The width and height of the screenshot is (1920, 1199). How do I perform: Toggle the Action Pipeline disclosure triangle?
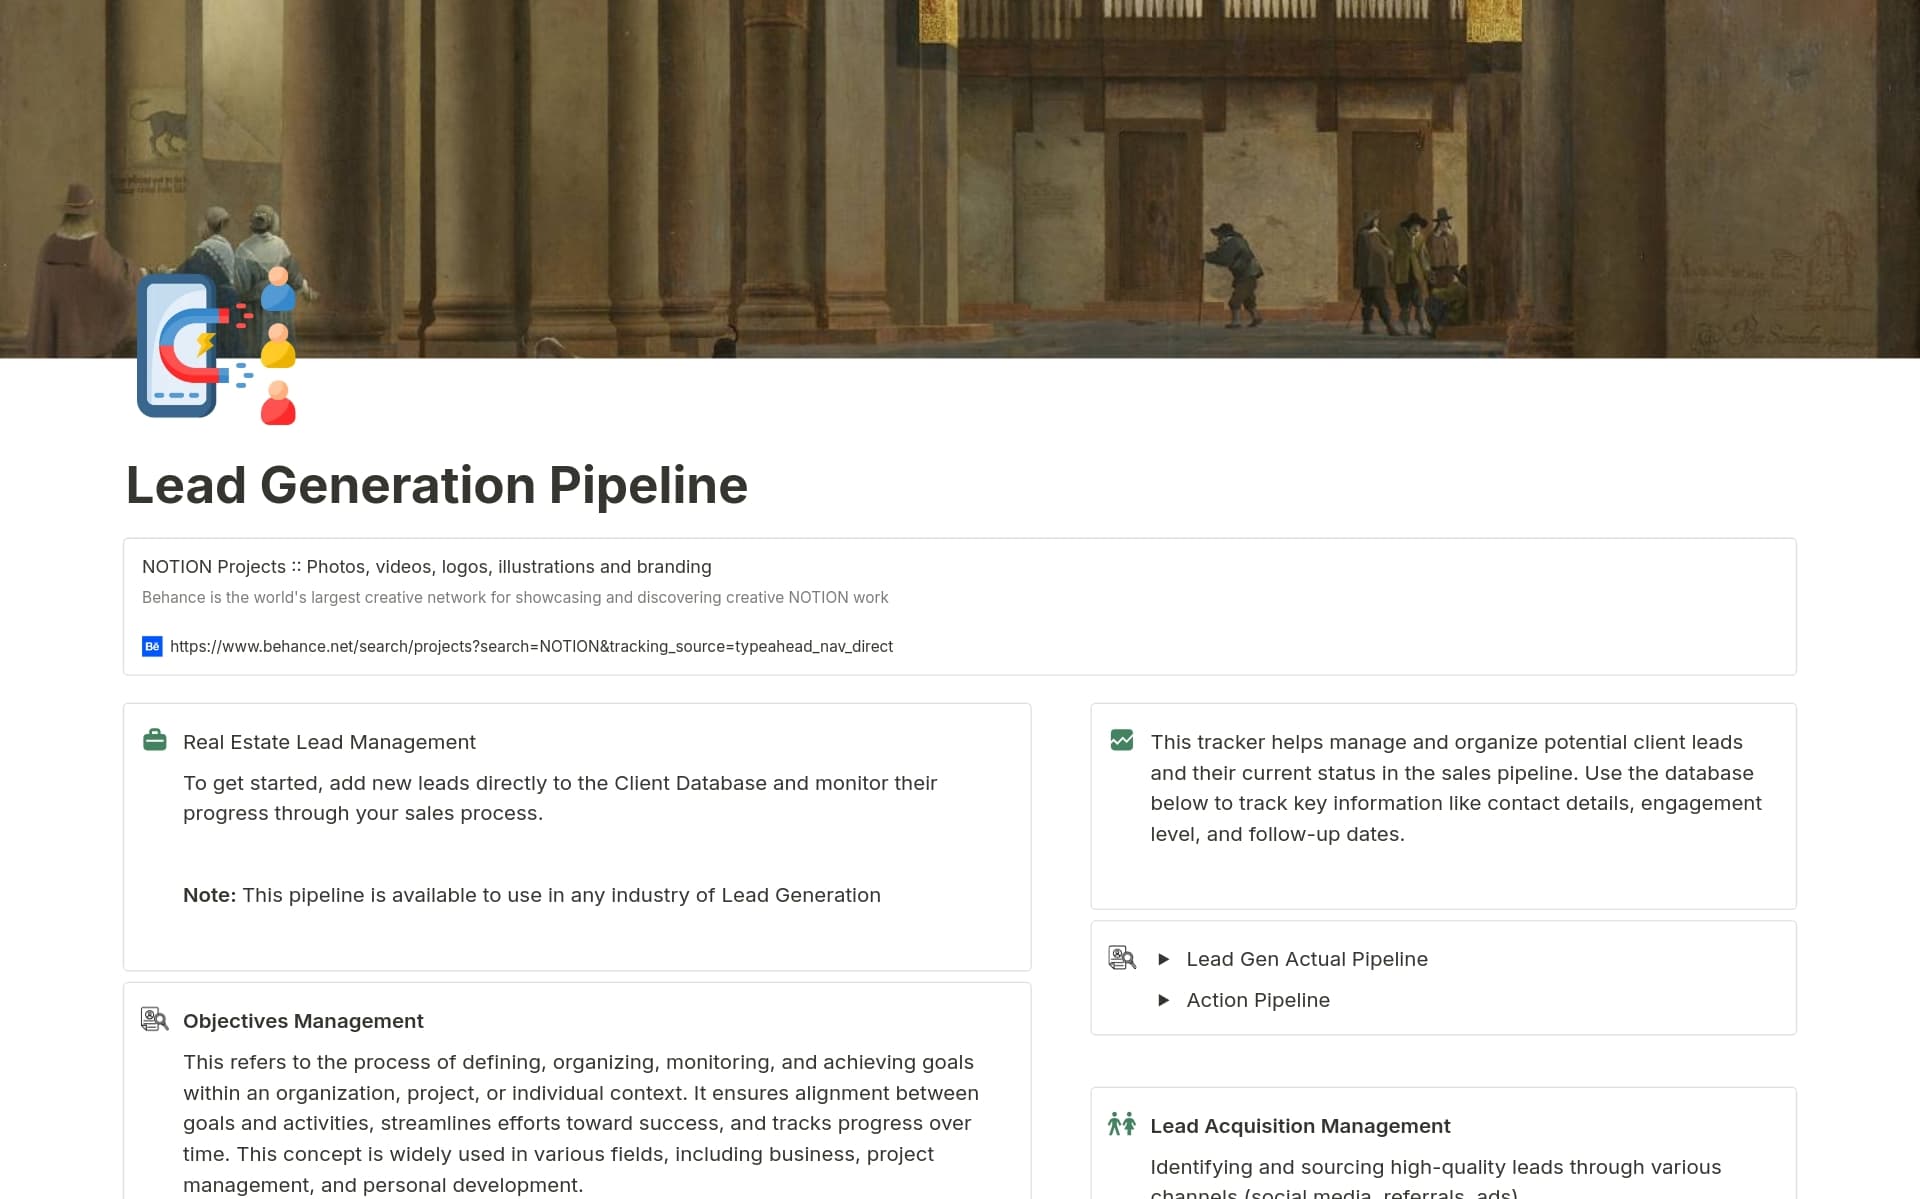[1164, 1000]
